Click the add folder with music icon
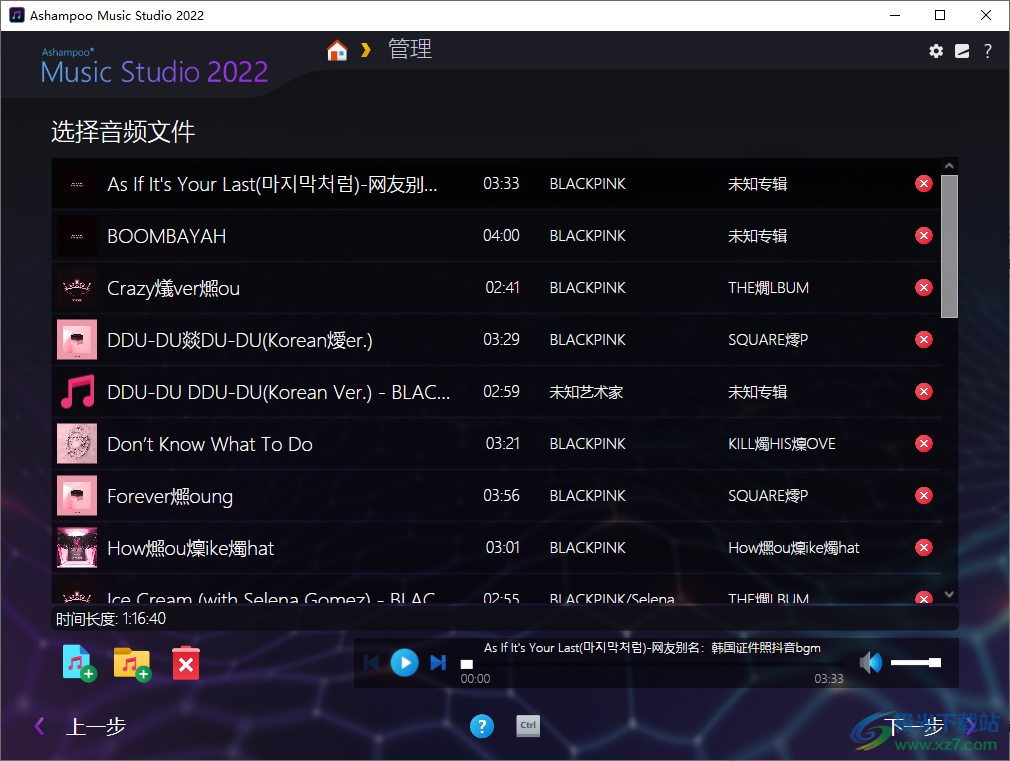 (x=132, y=662)
